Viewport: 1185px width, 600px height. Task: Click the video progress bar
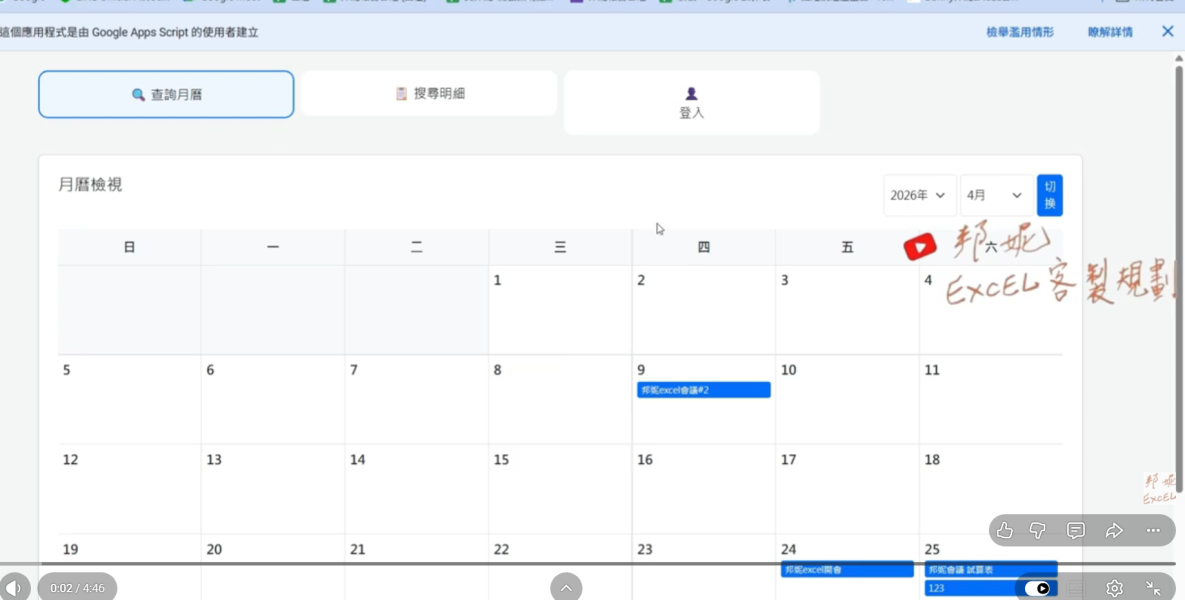588,564
